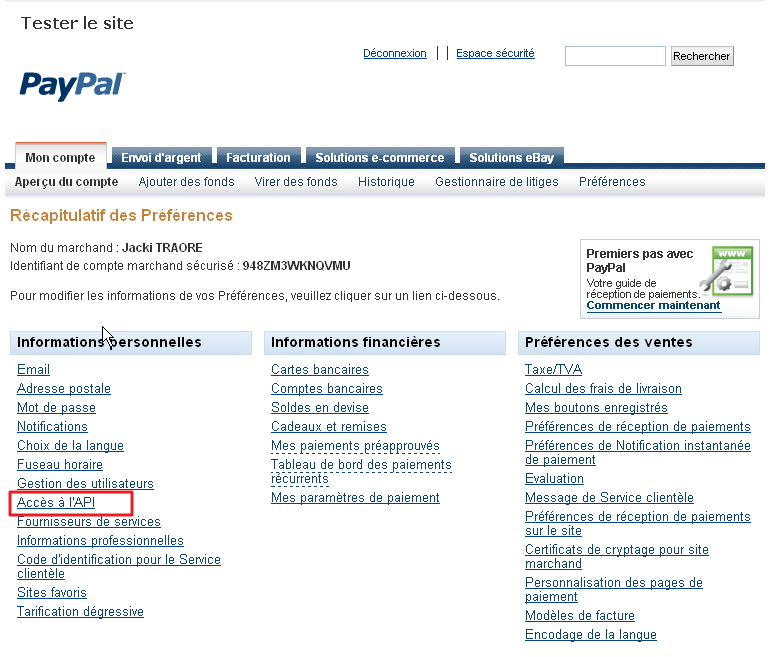Open the Solutions e-commerce tab

click(x=379, y=157)
